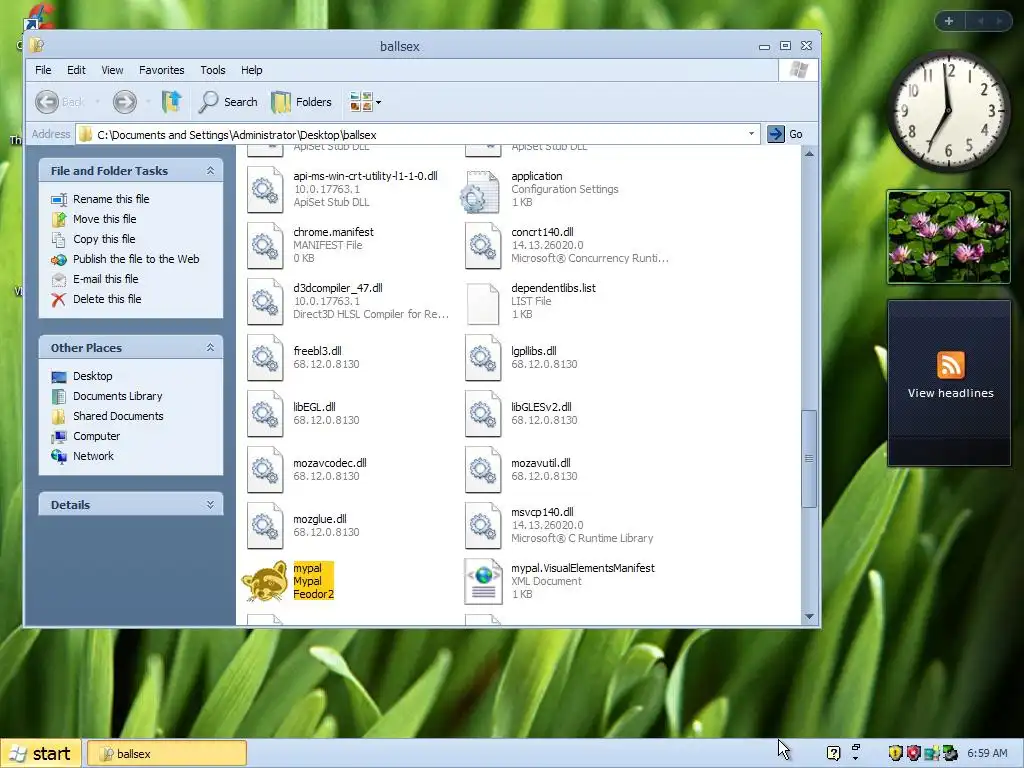Click the Back arrow toolbar button
Screen dimensions: 1024x768
[x=47, y=102]
